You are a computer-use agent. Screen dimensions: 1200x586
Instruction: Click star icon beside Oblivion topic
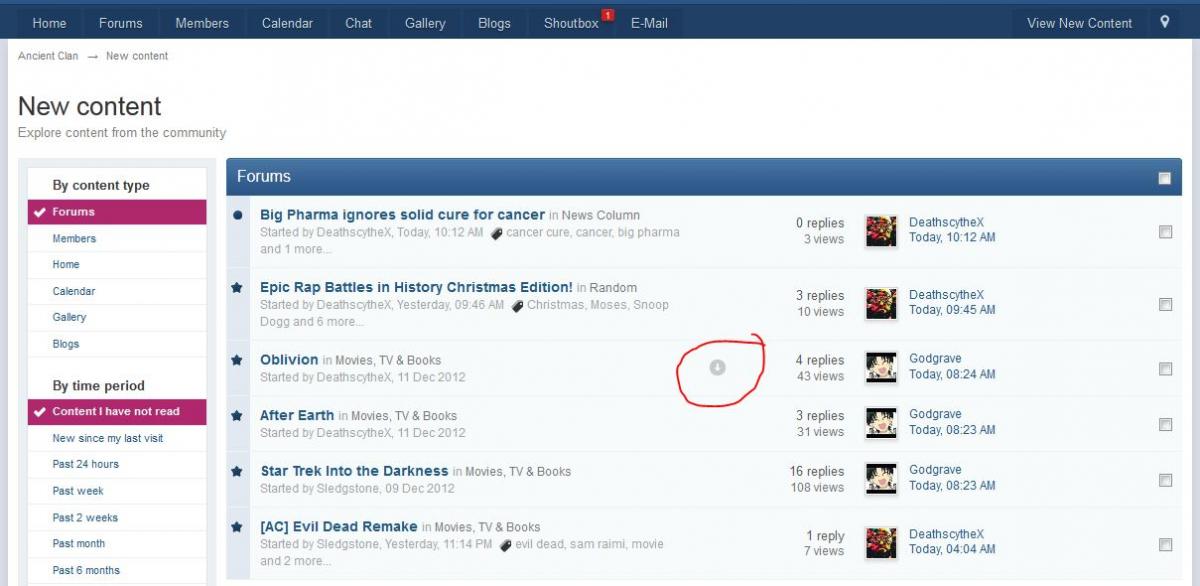click(x=237, y=359)
